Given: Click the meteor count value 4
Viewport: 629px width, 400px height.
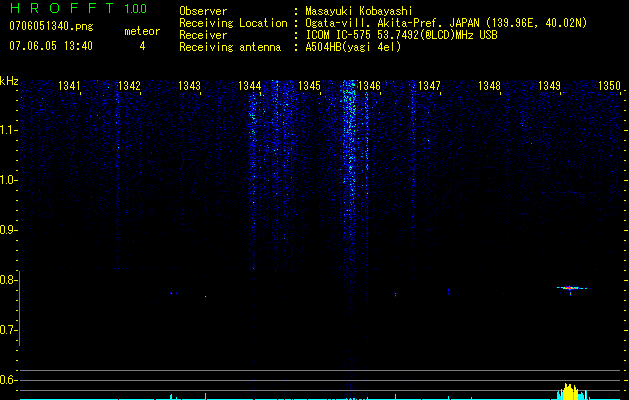Looking at the screenshot, I should [142, 46].
